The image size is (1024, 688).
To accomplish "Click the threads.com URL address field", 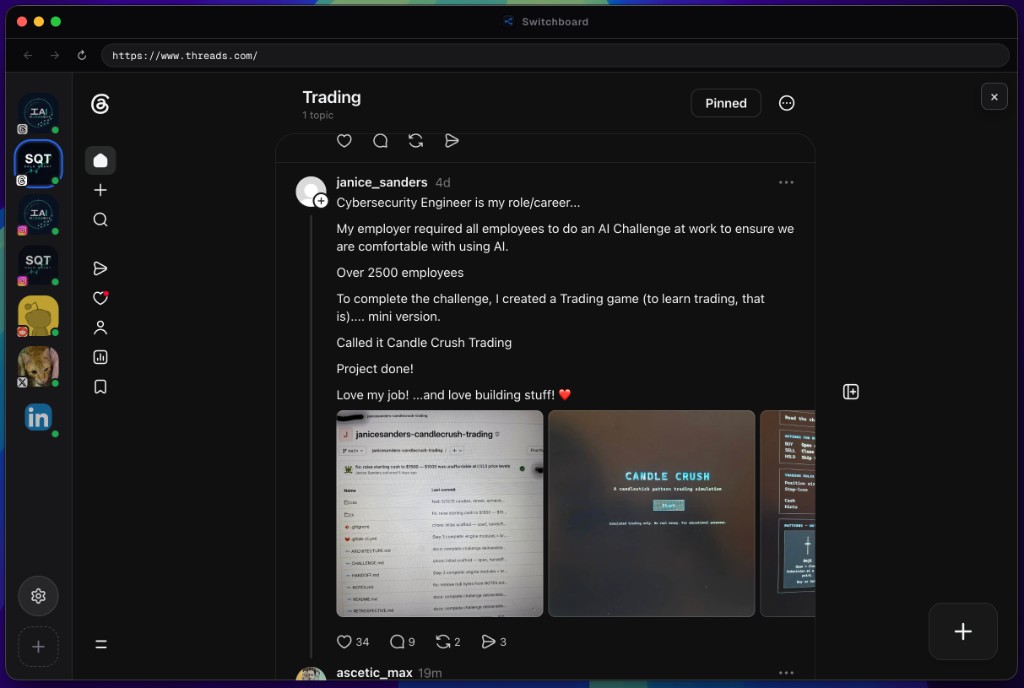I will pos(554,55).
